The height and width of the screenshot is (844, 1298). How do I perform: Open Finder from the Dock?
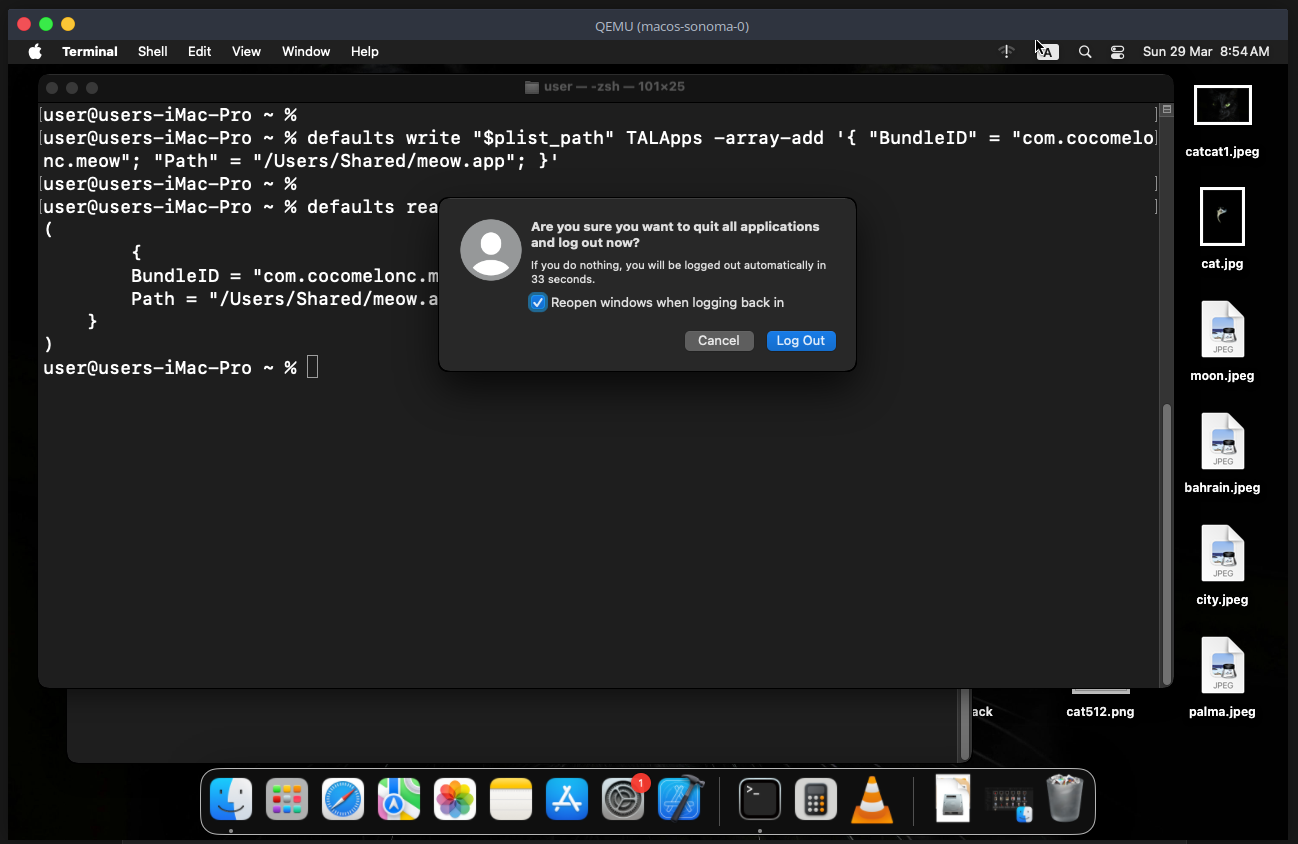(231, 800)
